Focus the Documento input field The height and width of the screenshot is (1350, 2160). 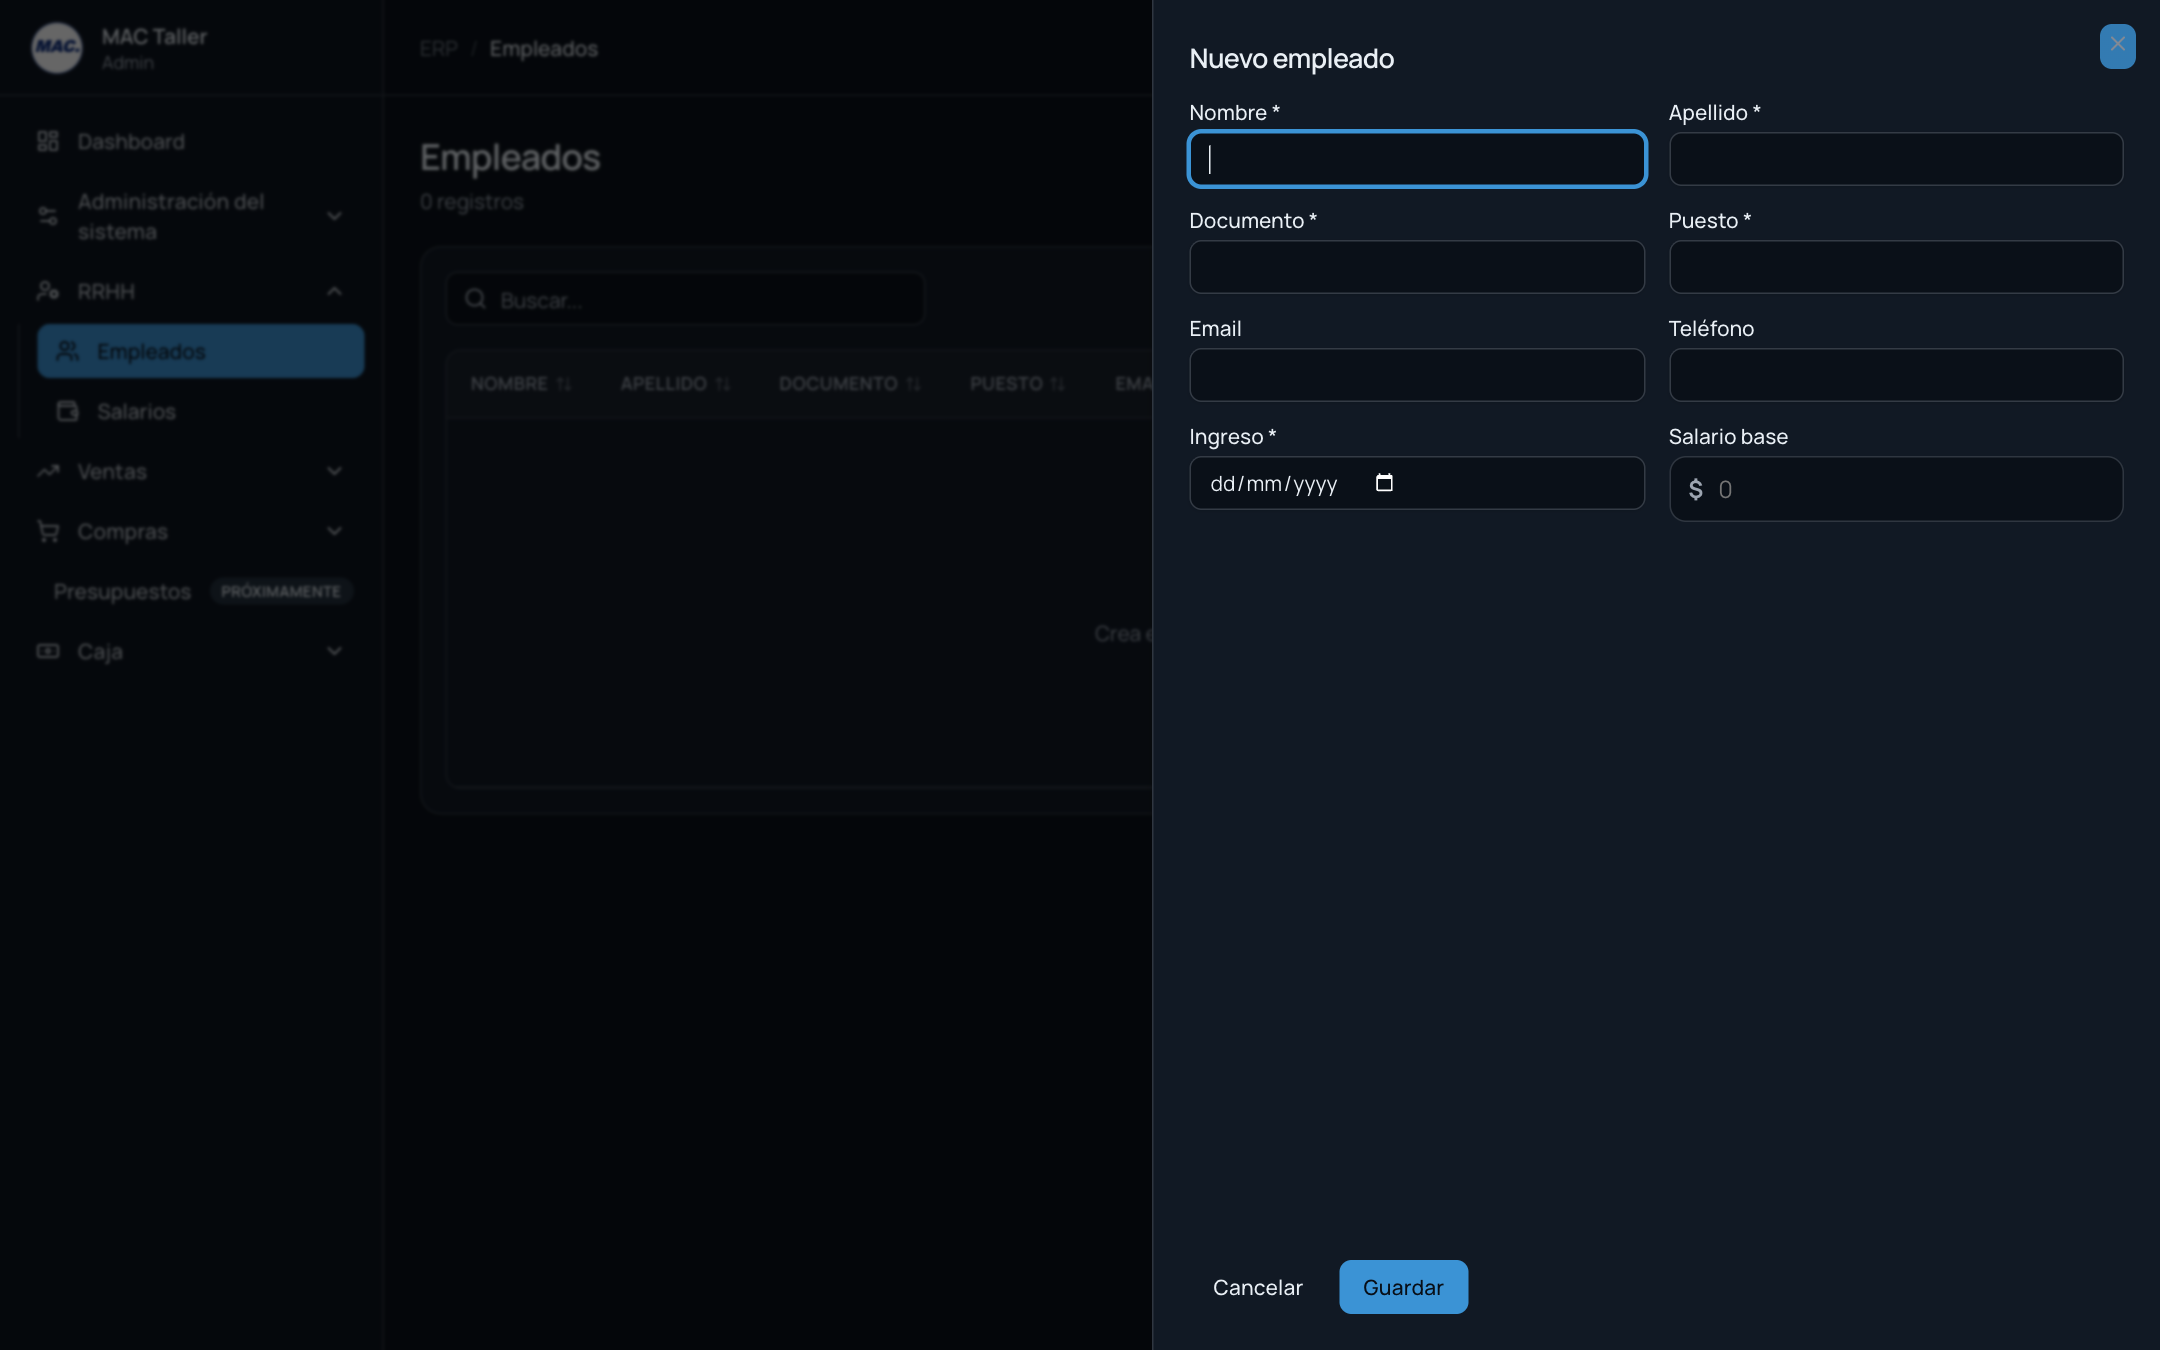click(1417, 267)
